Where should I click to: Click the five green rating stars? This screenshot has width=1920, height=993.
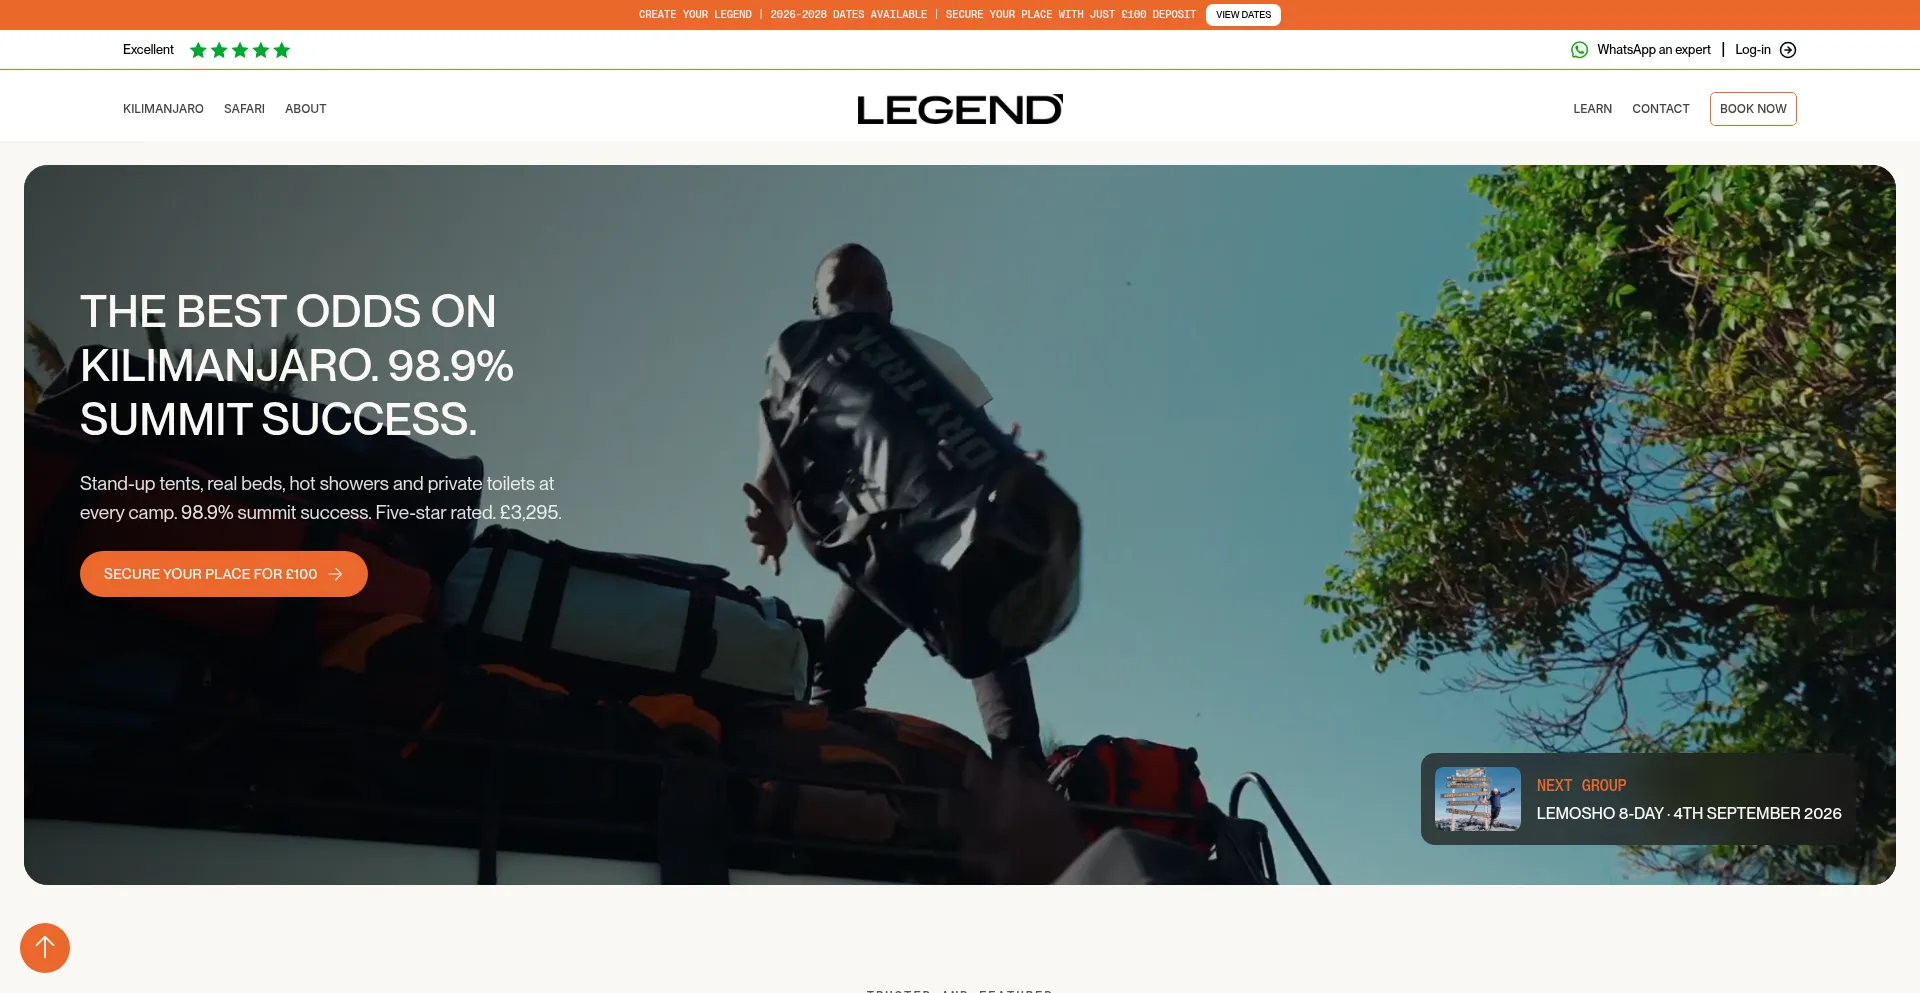point(240,50)
